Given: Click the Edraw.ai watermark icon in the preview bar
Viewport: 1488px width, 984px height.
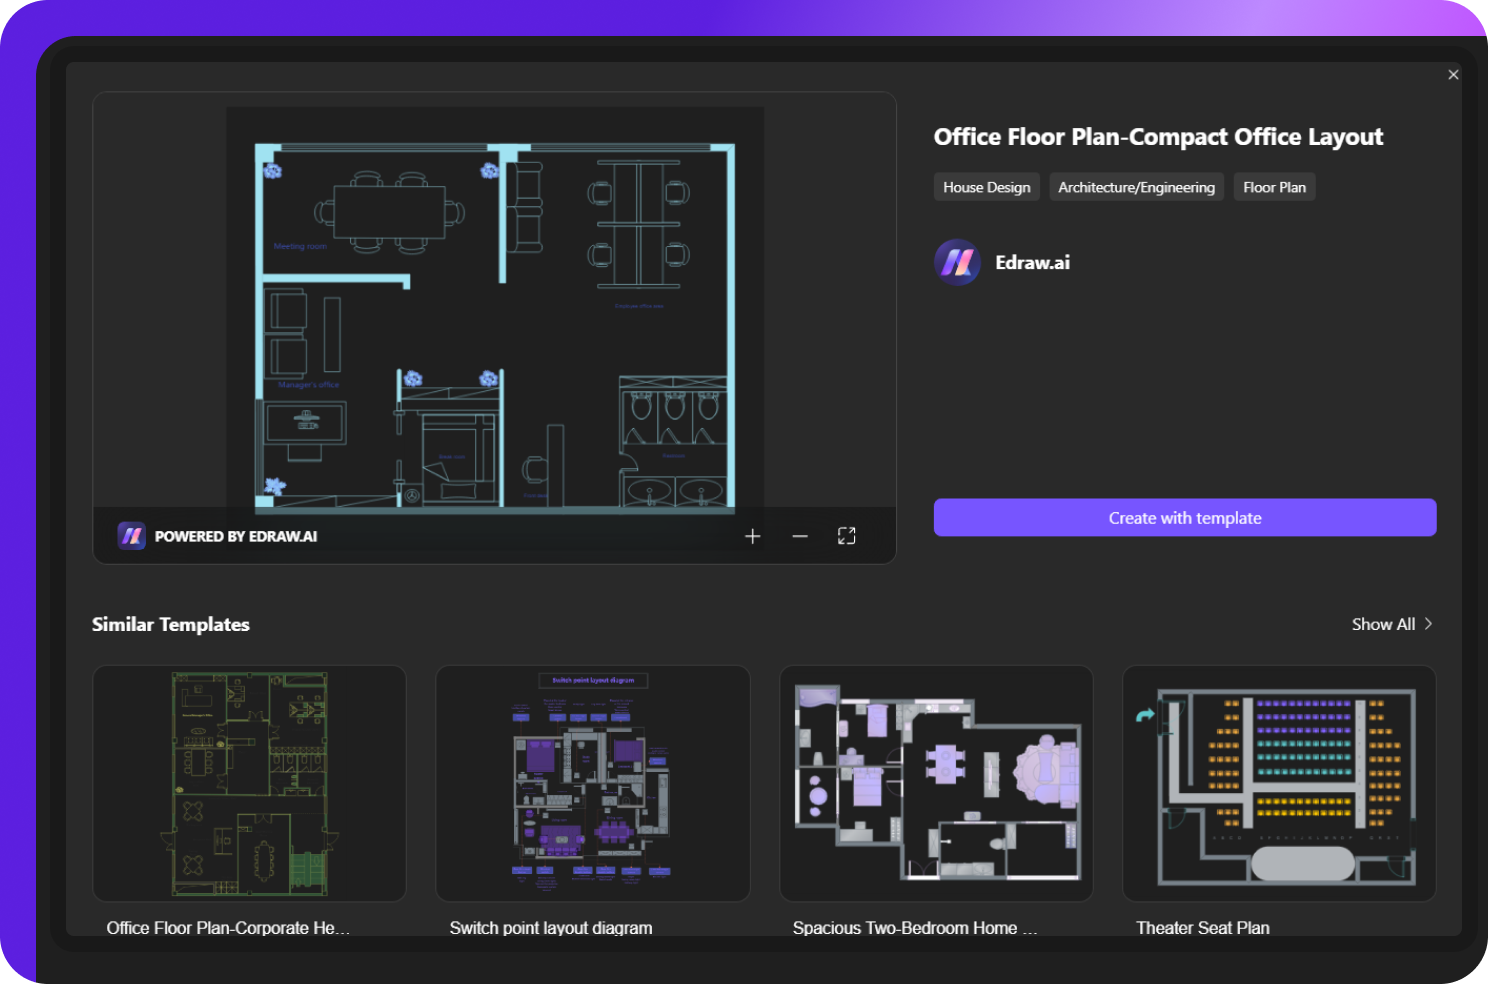Looking at the screenshot, I should 130,536.
